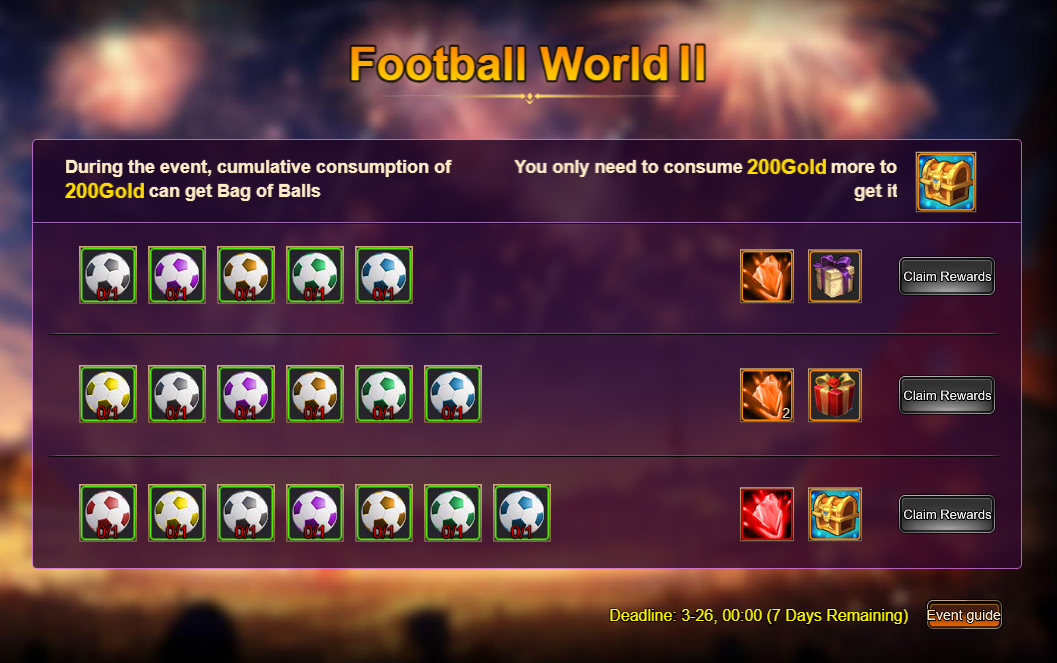Image resolution: width=1057 pixels, height=663 pixels.
Task: Select the black ball in first row
Action: [108, 275]
